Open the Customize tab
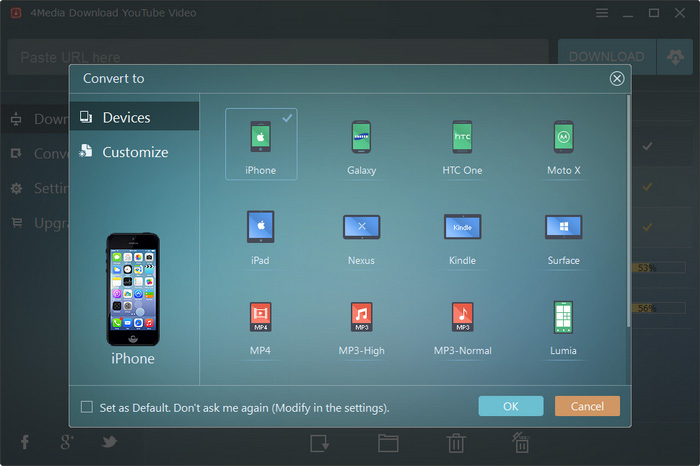 135,152
